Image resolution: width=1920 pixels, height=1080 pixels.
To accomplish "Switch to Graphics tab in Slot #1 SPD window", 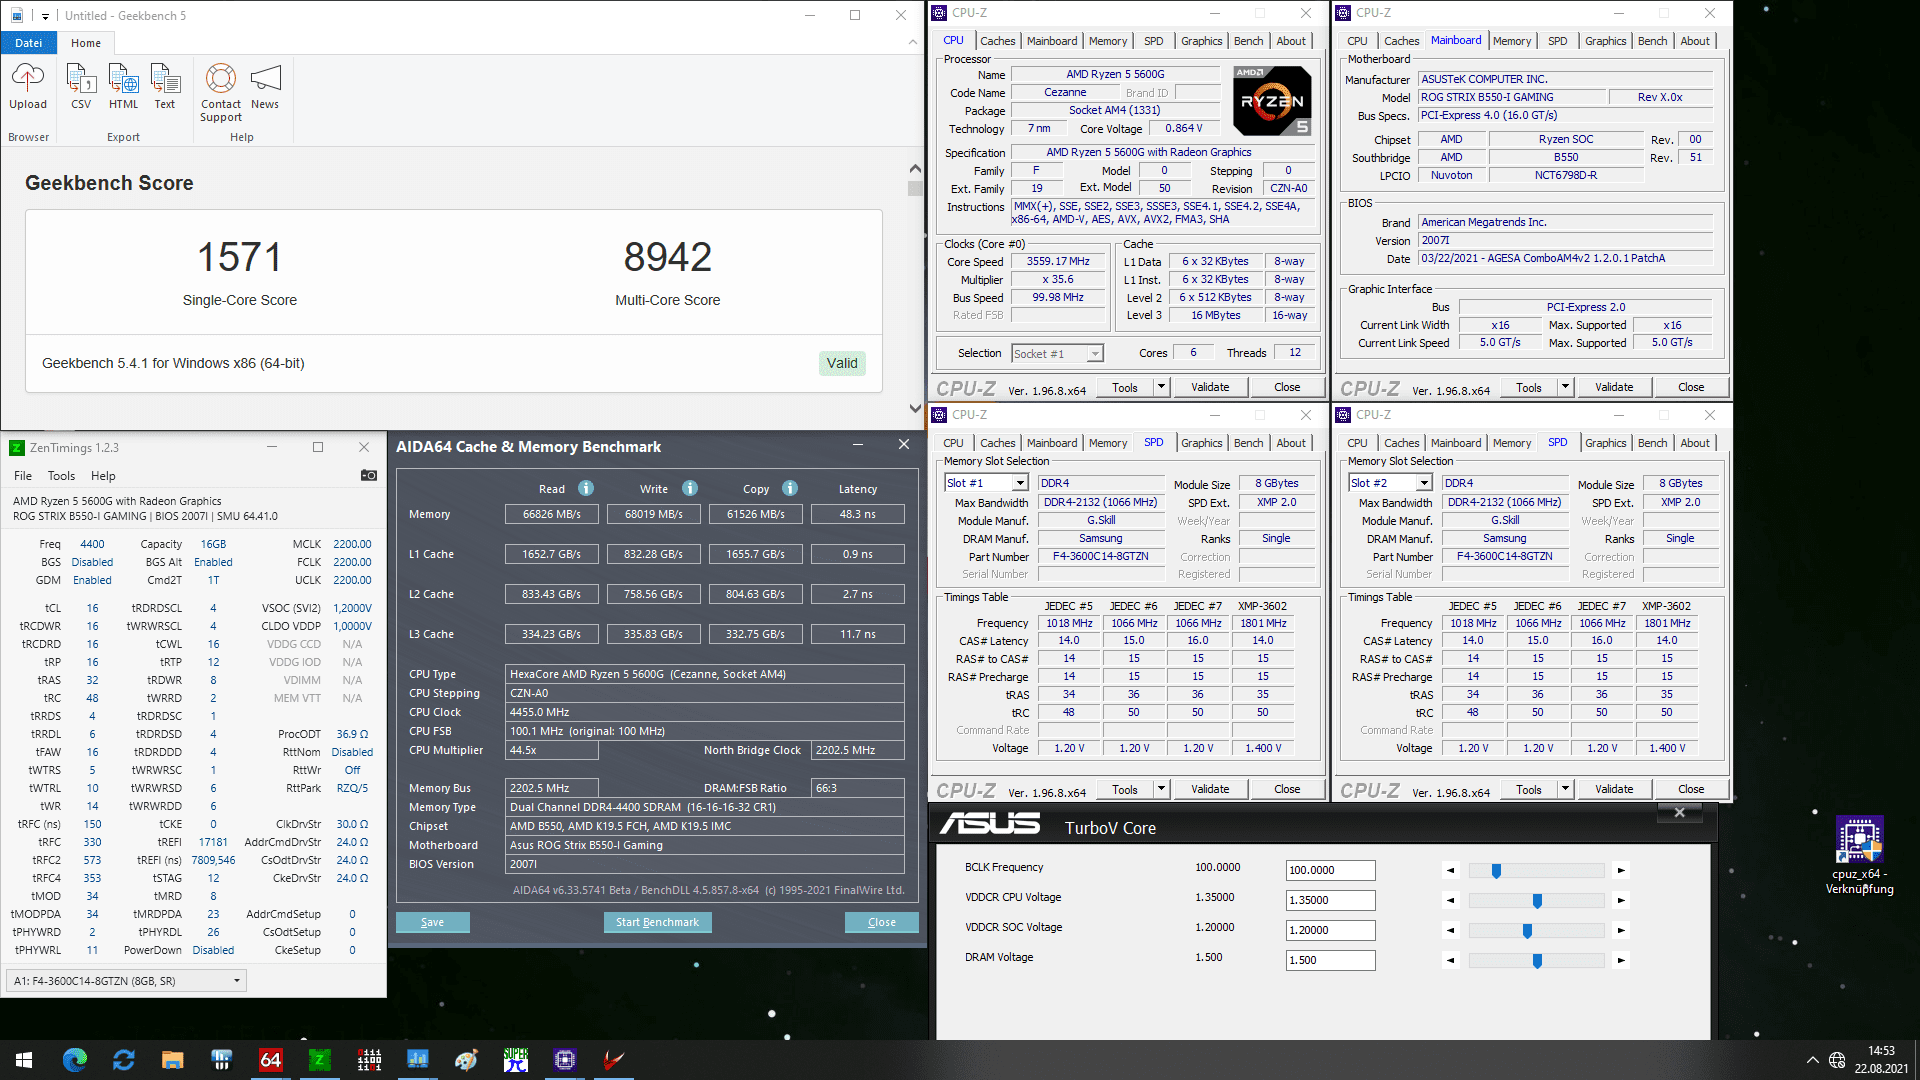I will pyautogui.click(x=1201, y=443).
